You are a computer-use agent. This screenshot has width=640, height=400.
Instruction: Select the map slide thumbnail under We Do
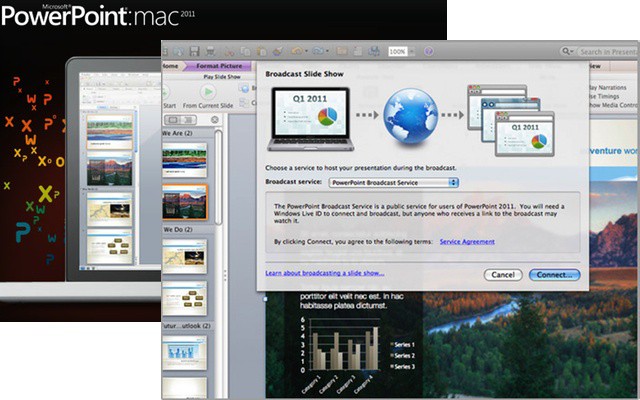click(x=184, y=256)
